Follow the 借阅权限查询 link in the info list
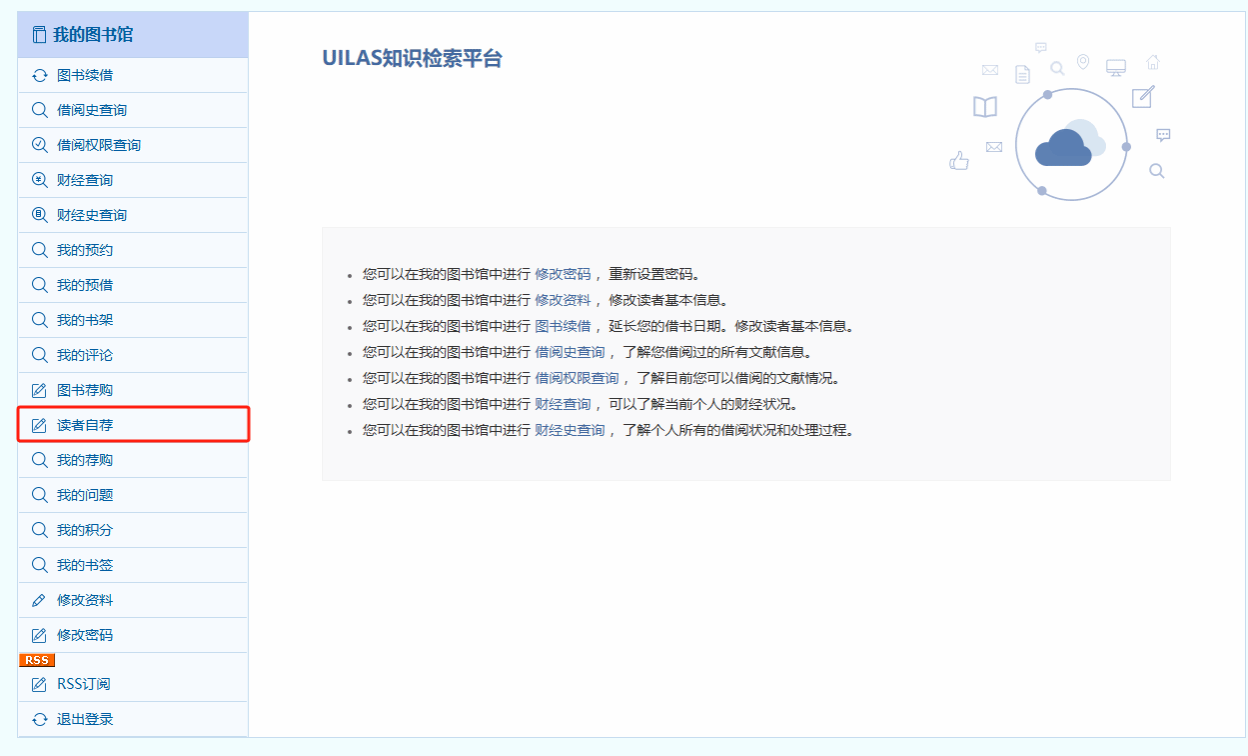 tap(577, 378)
